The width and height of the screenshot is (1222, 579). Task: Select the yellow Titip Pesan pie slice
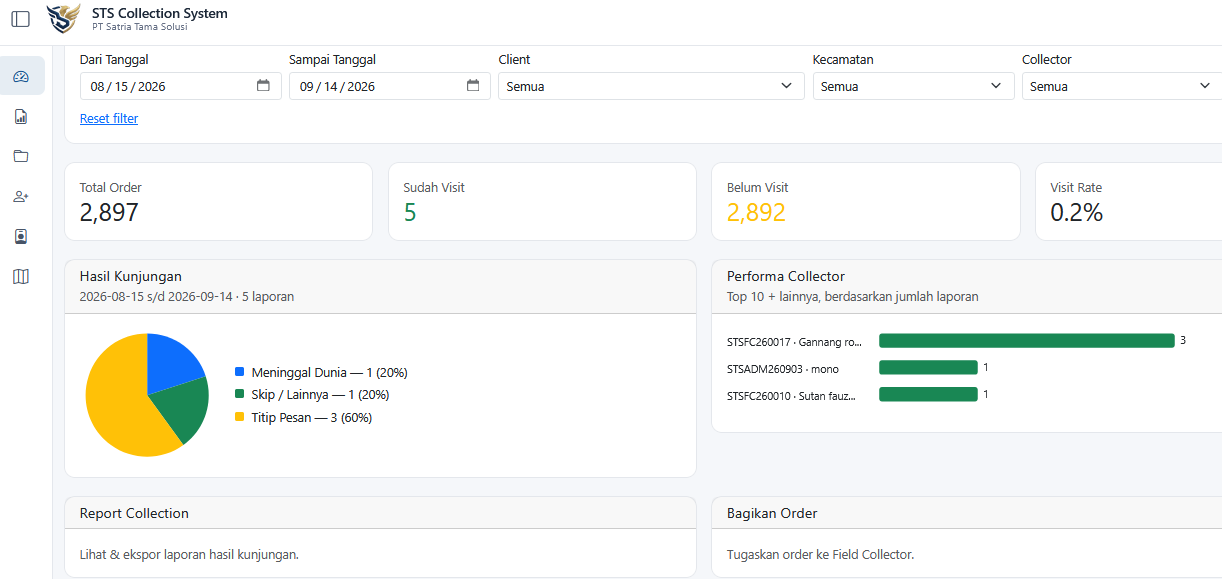[115, 400]
